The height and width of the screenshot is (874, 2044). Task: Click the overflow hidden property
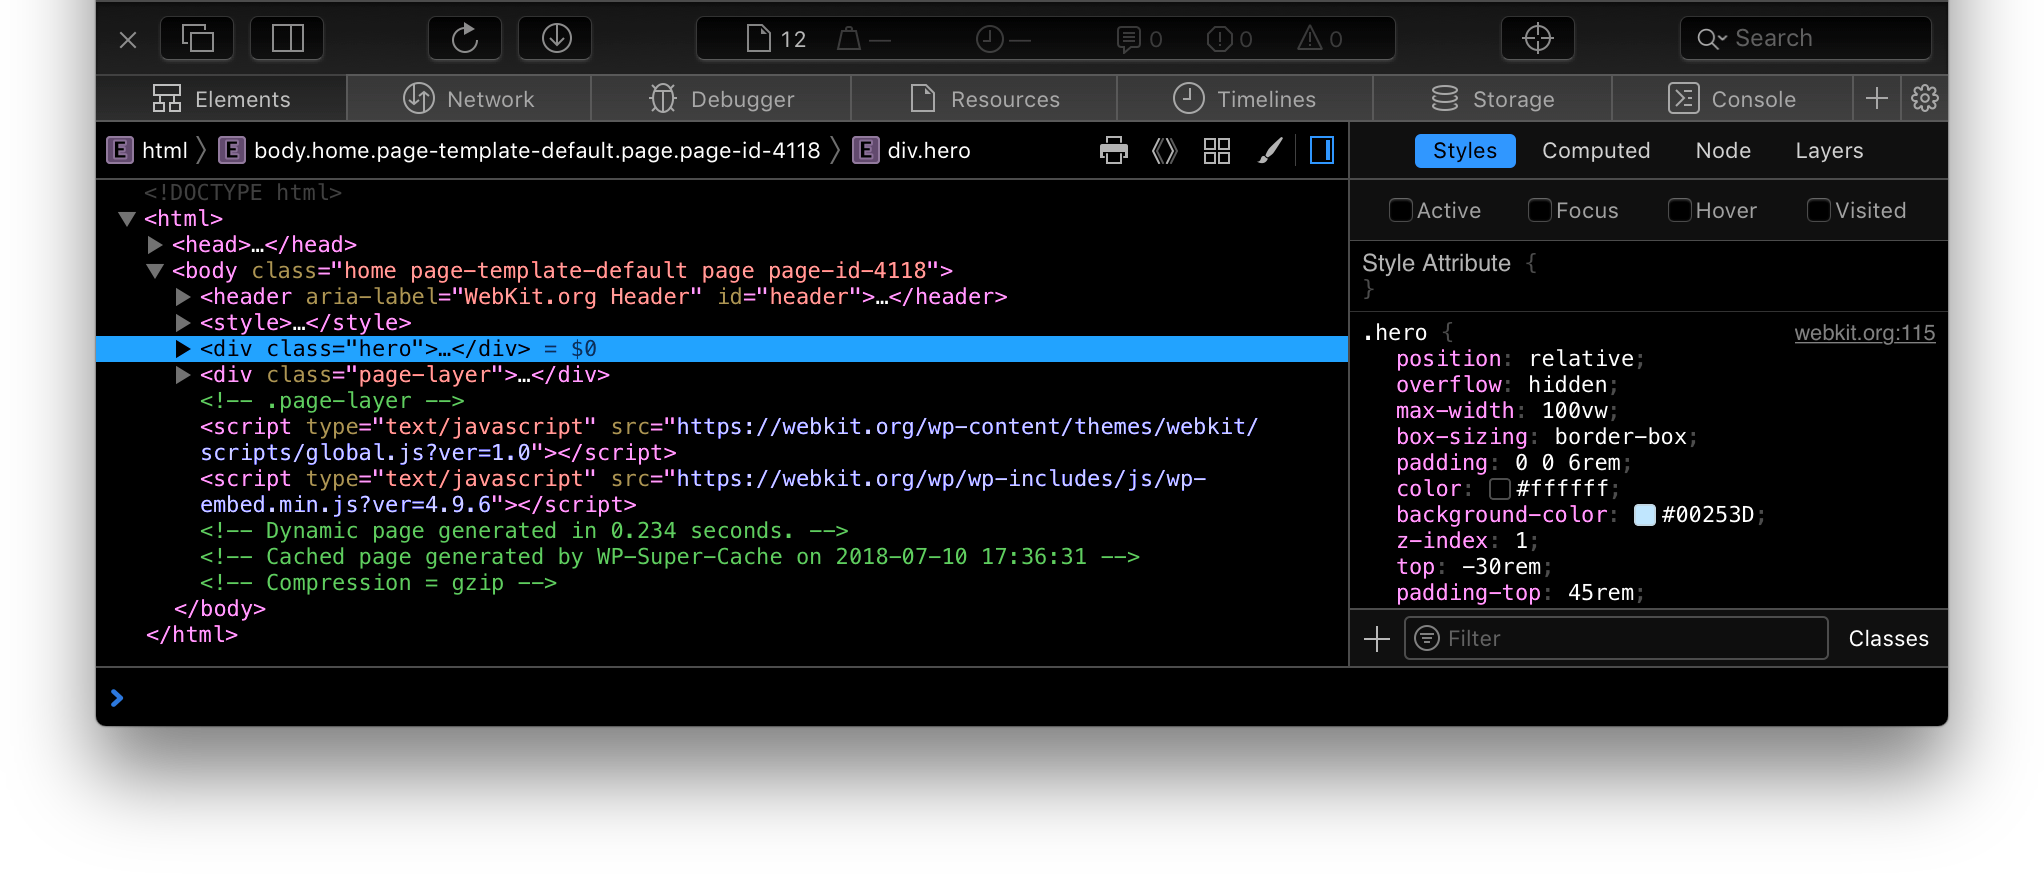(x=1507, y=385)
